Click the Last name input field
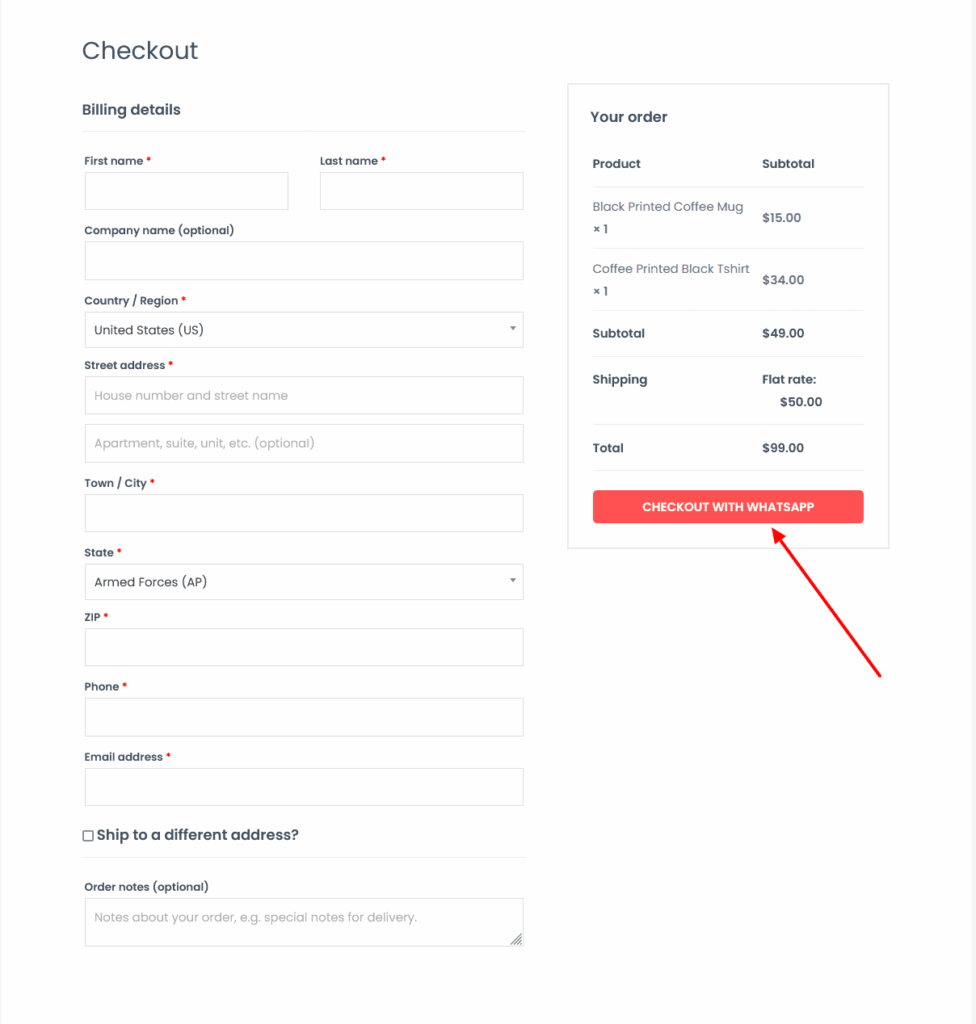 coord(421,191)
